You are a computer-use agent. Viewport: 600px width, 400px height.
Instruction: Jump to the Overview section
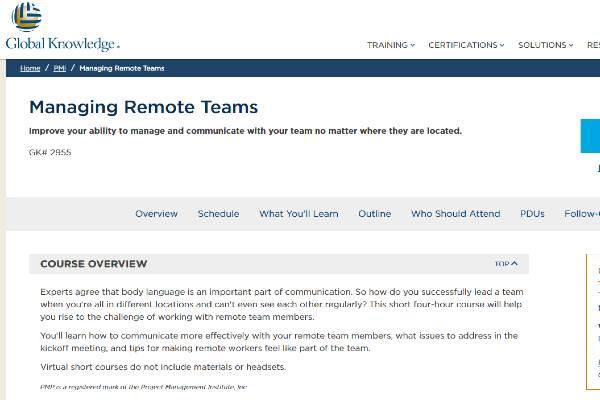156,214
